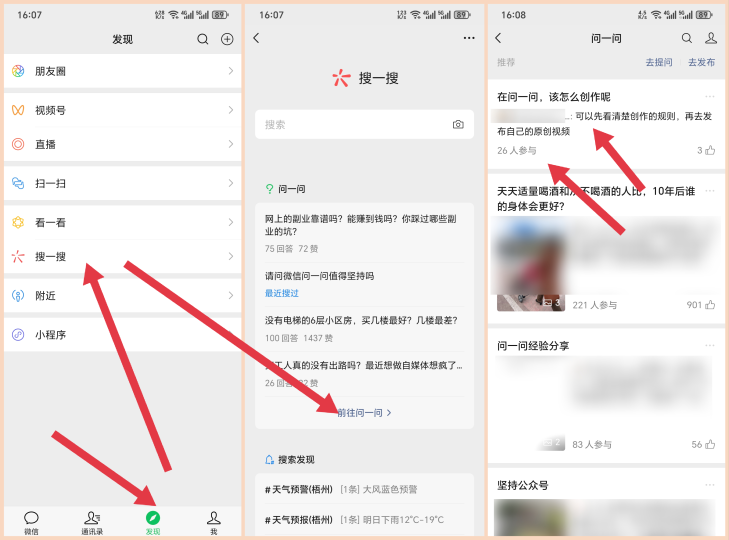
Task: Open more options on 问一问经验分享 post
Action: coord(709,345)
